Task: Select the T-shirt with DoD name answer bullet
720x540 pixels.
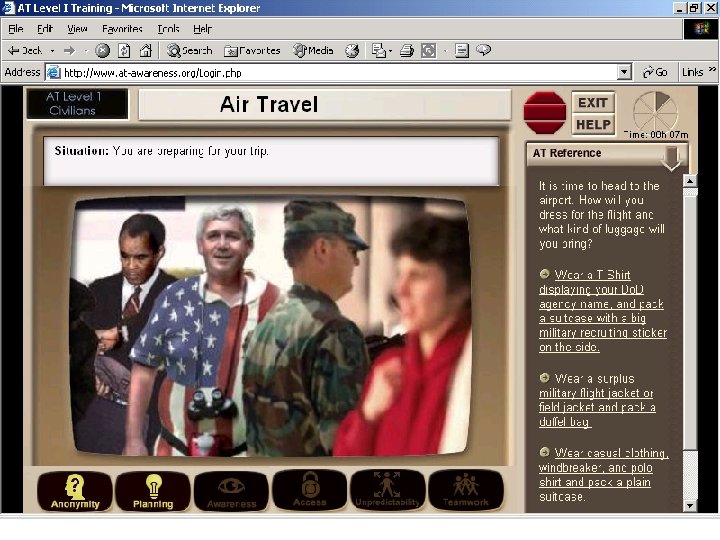Action: click(545, 274)
